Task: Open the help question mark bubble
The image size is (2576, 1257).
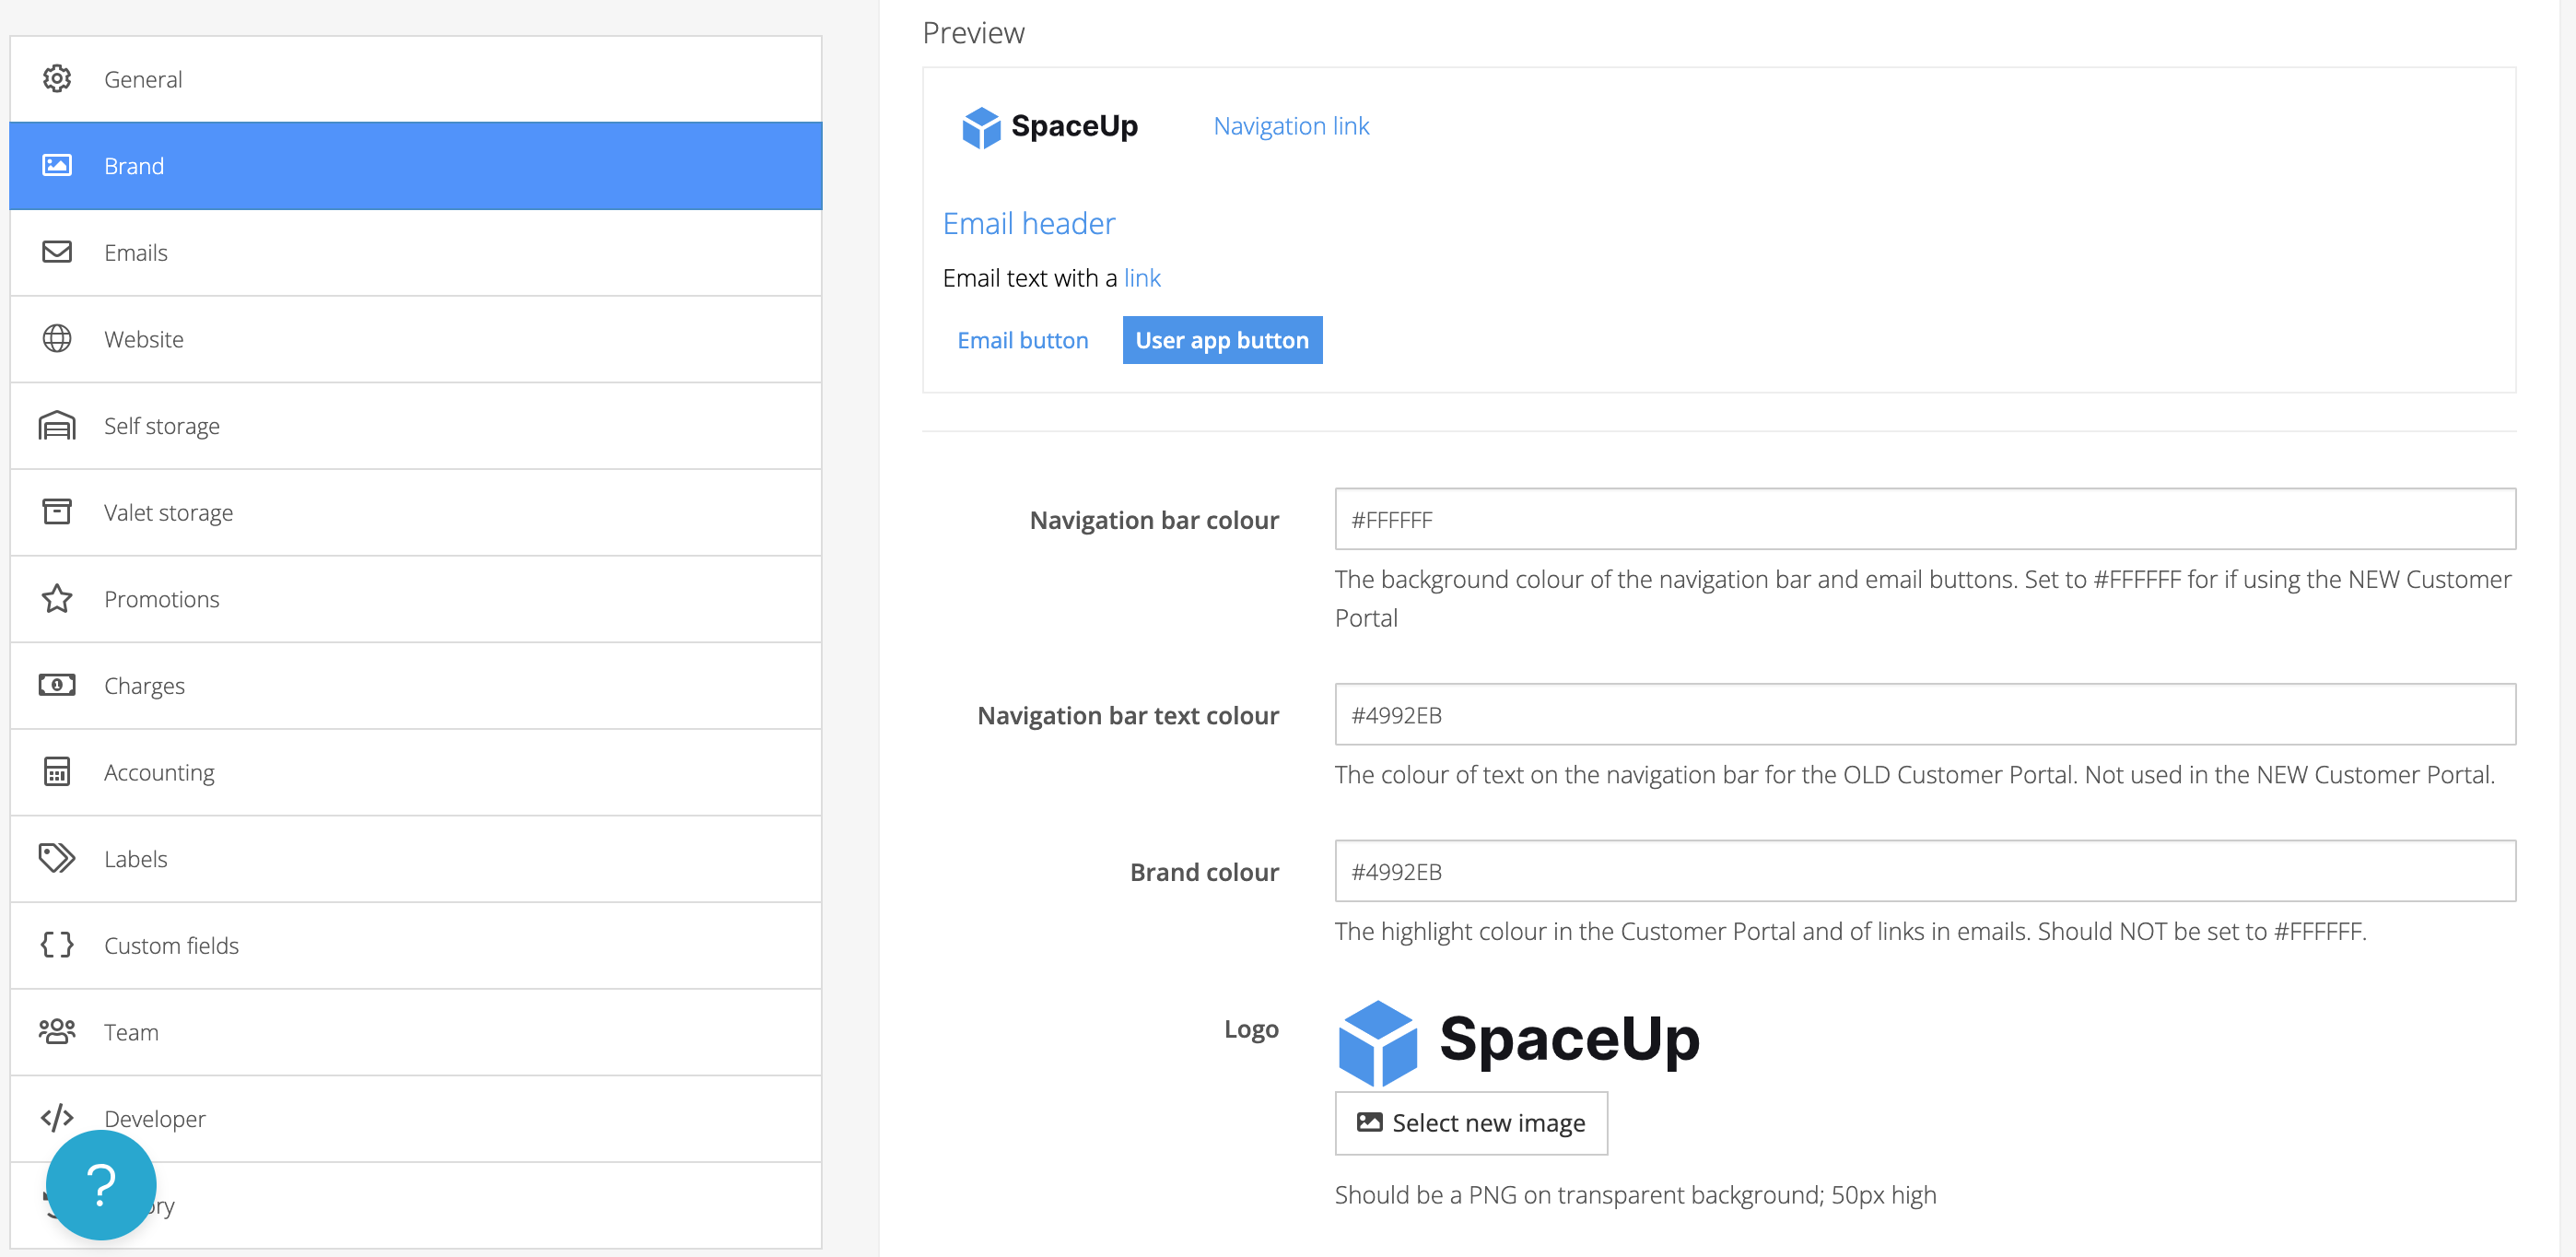Action: (x=101, y=1184)
